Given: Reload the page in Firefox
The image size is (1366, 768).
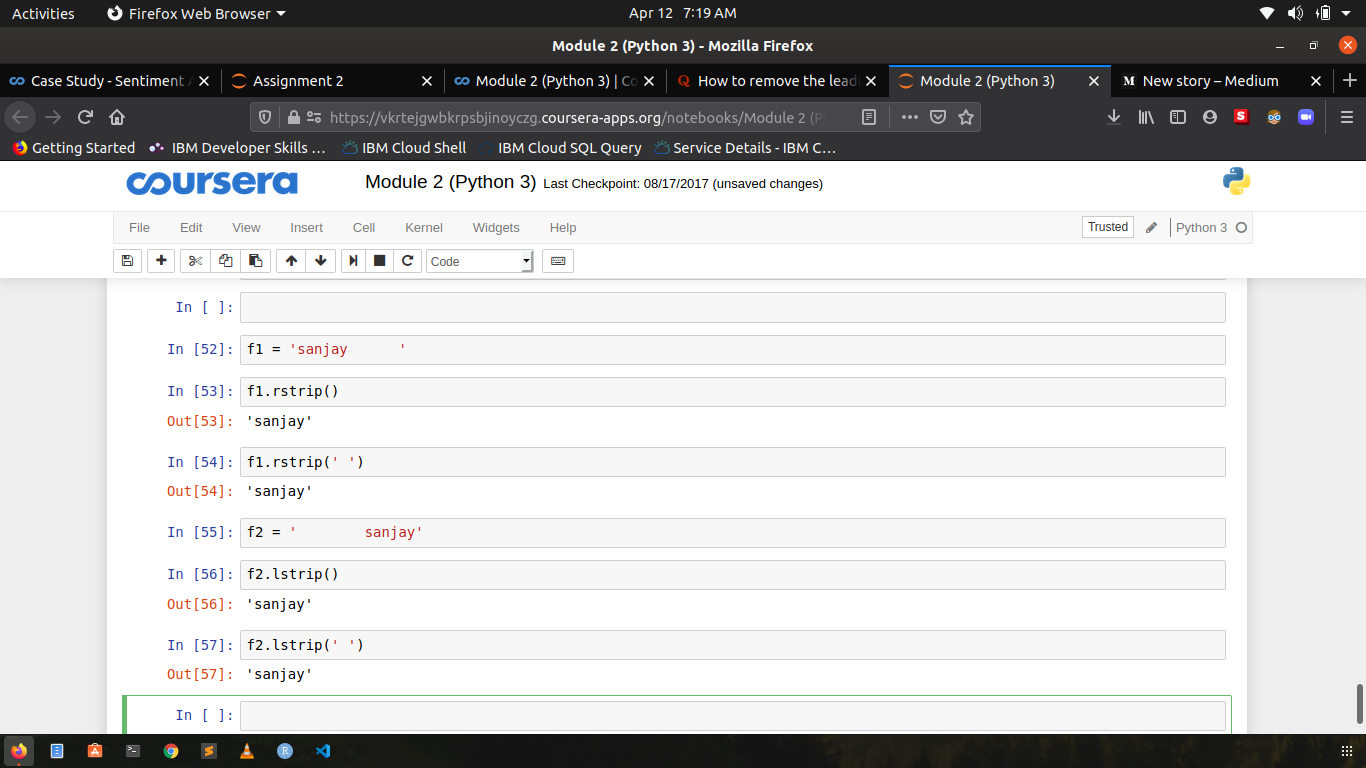Looking at the screenshot, I should (x=85, y=117).
